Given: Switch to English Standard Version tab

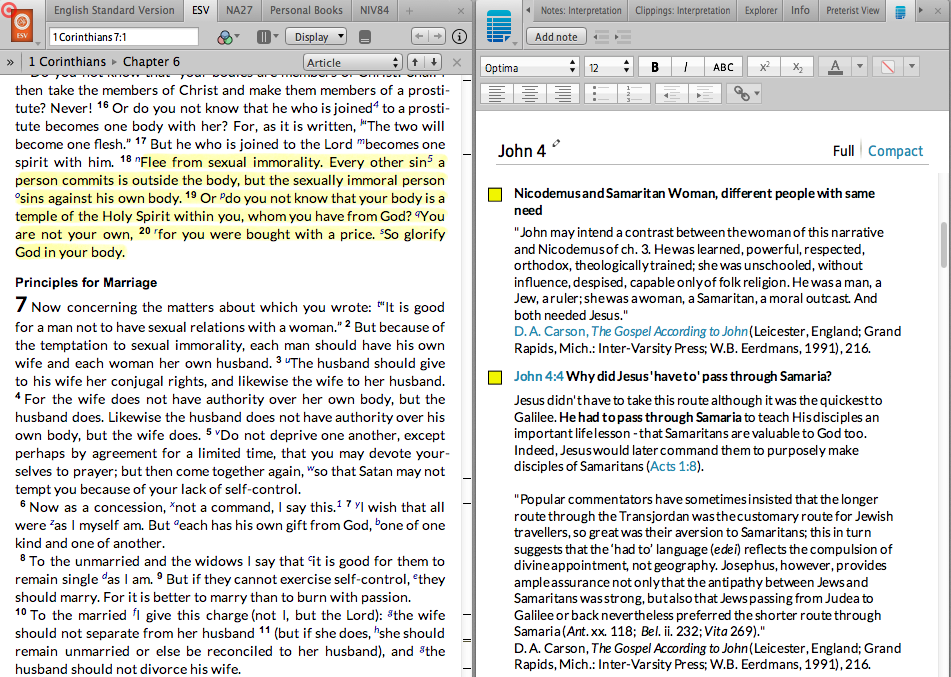Looking at the screenshot, I should click(114, 10).
